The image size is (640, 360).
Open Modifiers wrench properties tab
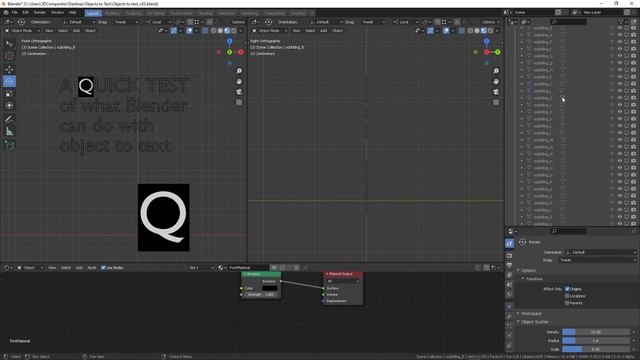tap(509, 316)
